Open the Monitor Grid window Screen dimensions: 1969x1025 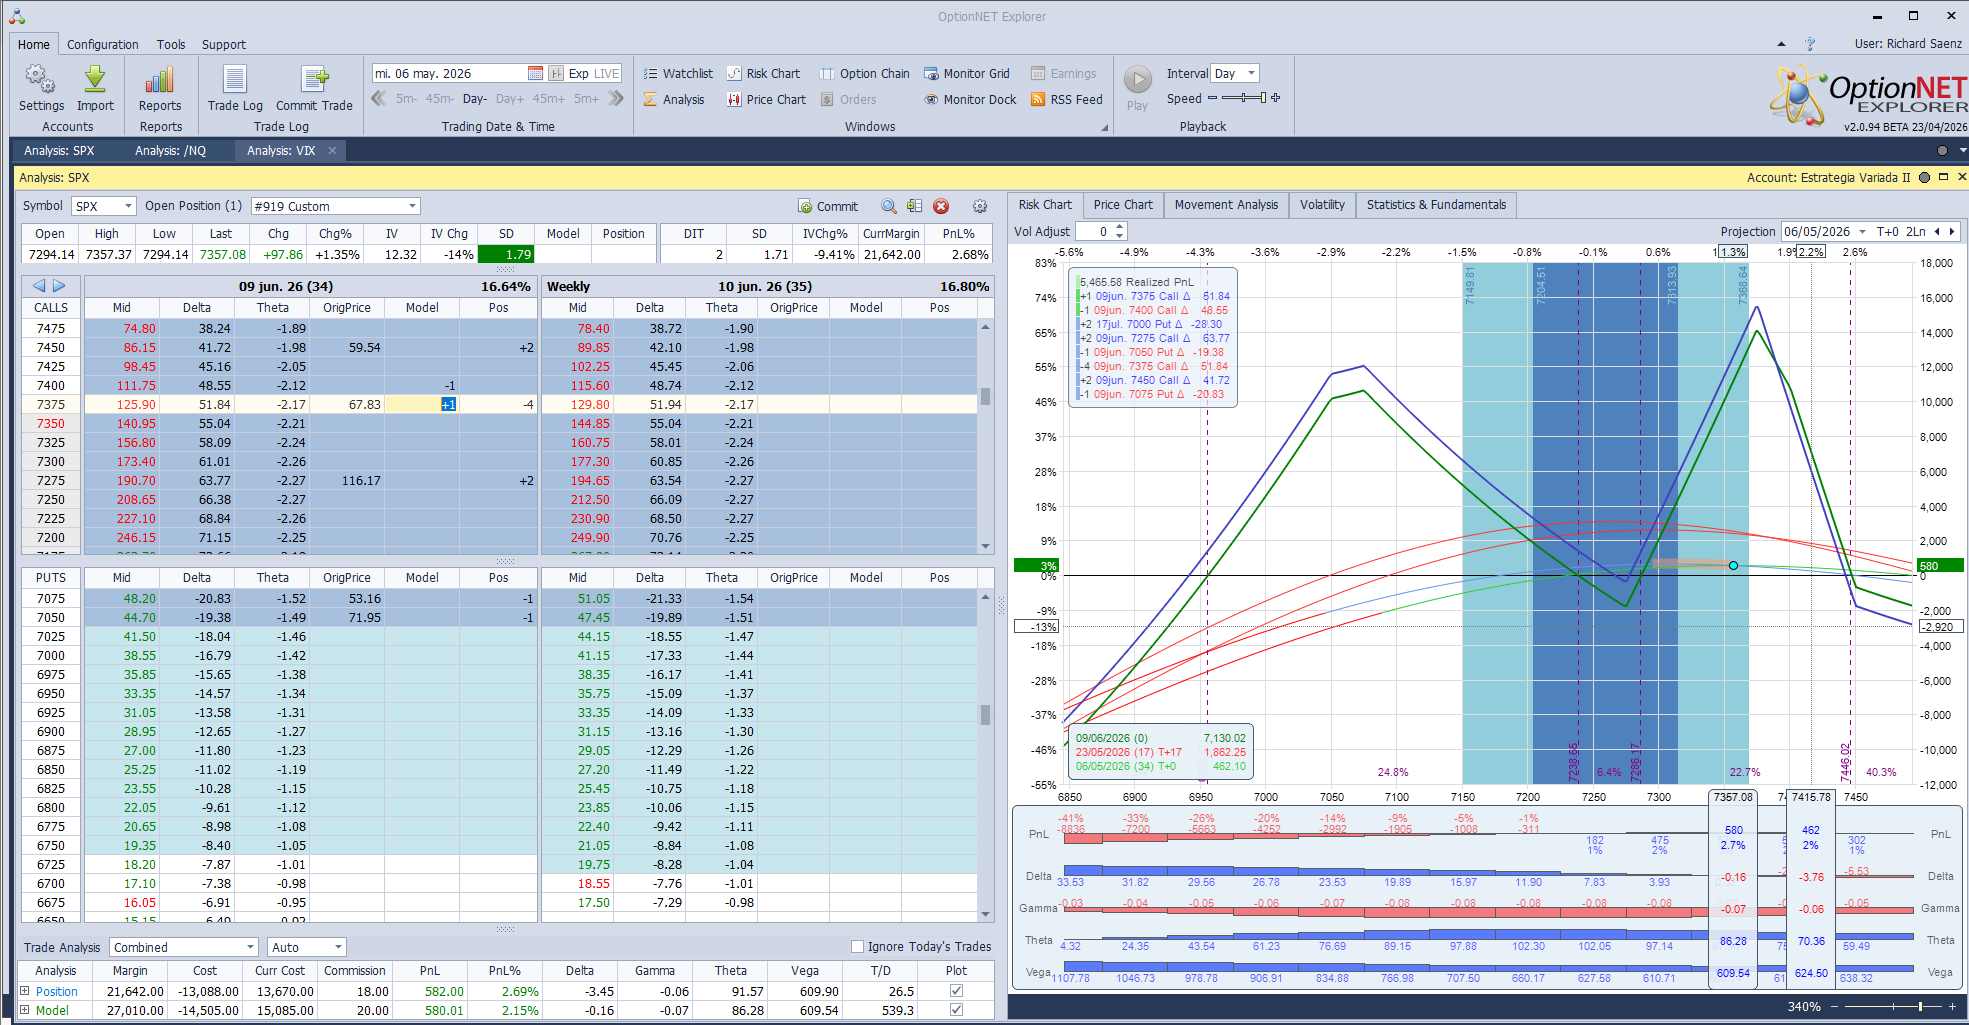[x=967, y=73]
